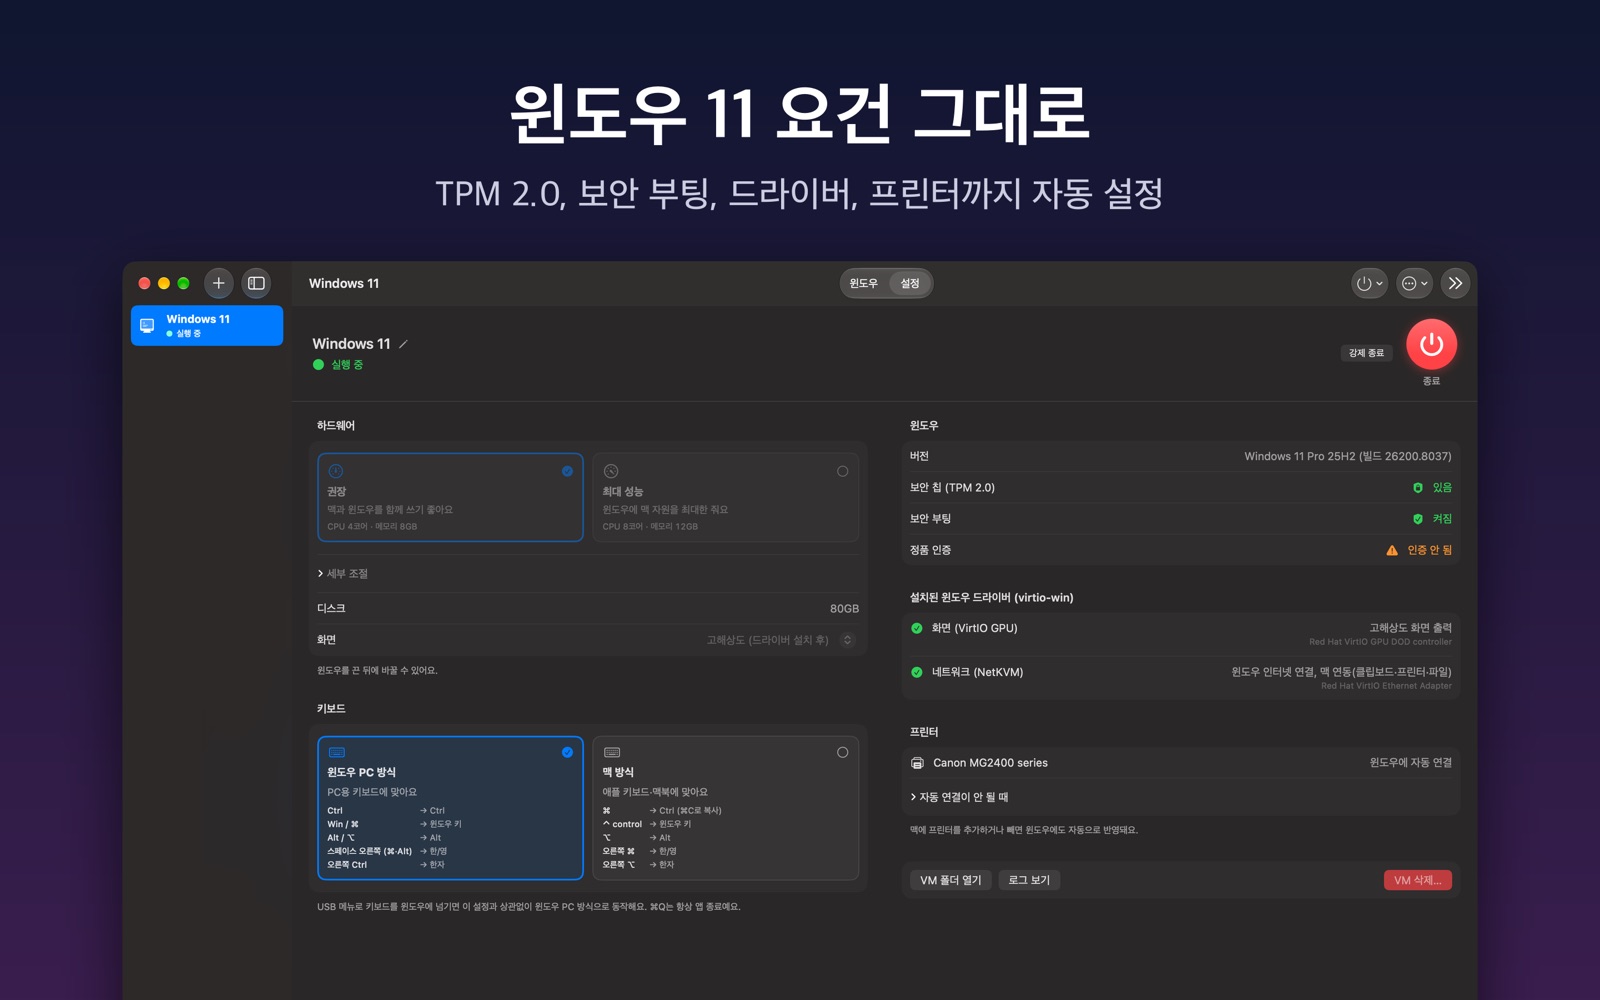Click the gauge icon in 권장 card
This screenshot has width=1600, height=1000.
click(x=336, y=471)
